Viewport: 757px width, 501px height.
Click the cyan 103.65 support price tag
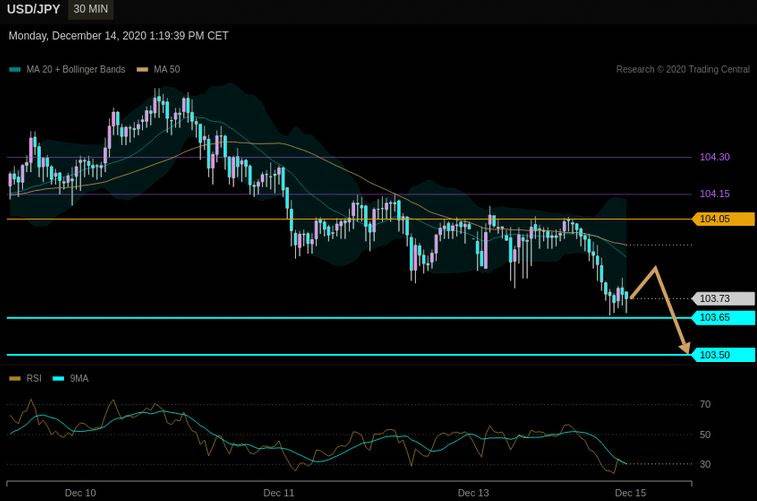click(x=723, y=317)
